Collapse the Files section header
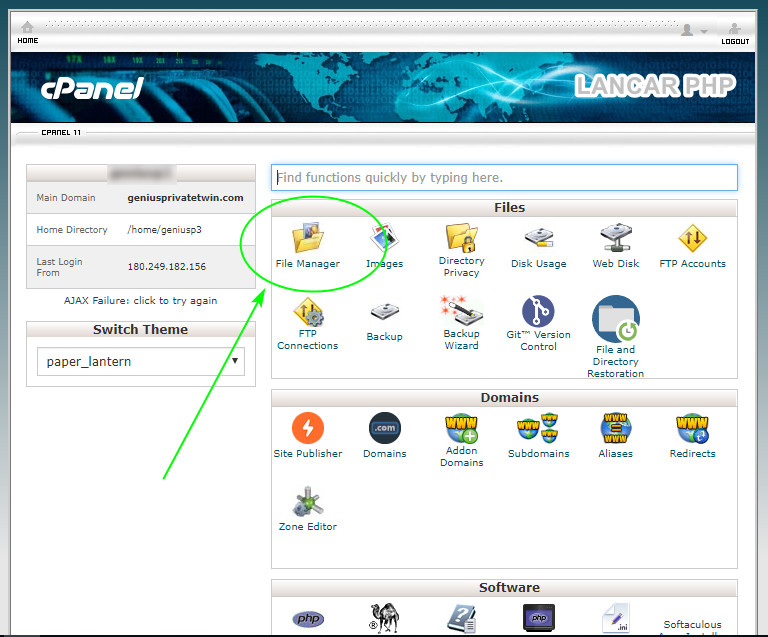Image resolution: width=768 pixels, height=637 pixels. [504, 208]
